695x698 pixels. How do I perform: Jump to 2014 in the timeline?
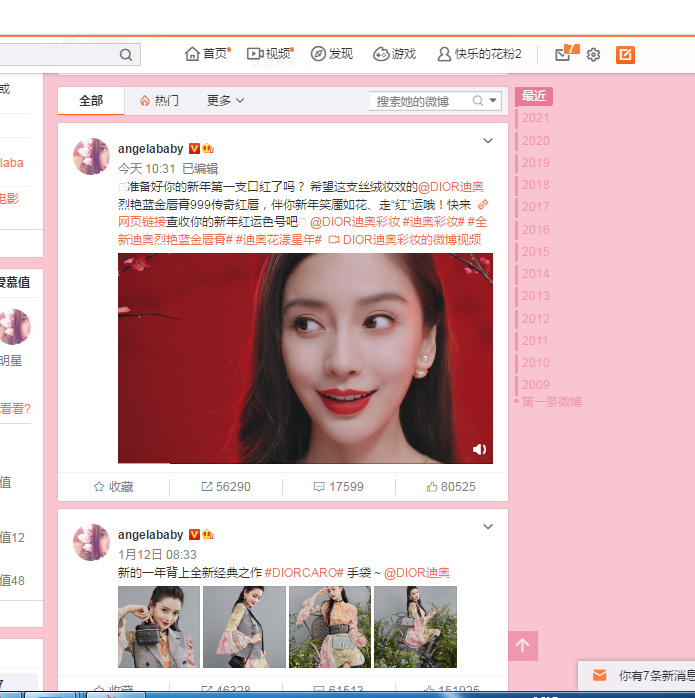[536, 274]
